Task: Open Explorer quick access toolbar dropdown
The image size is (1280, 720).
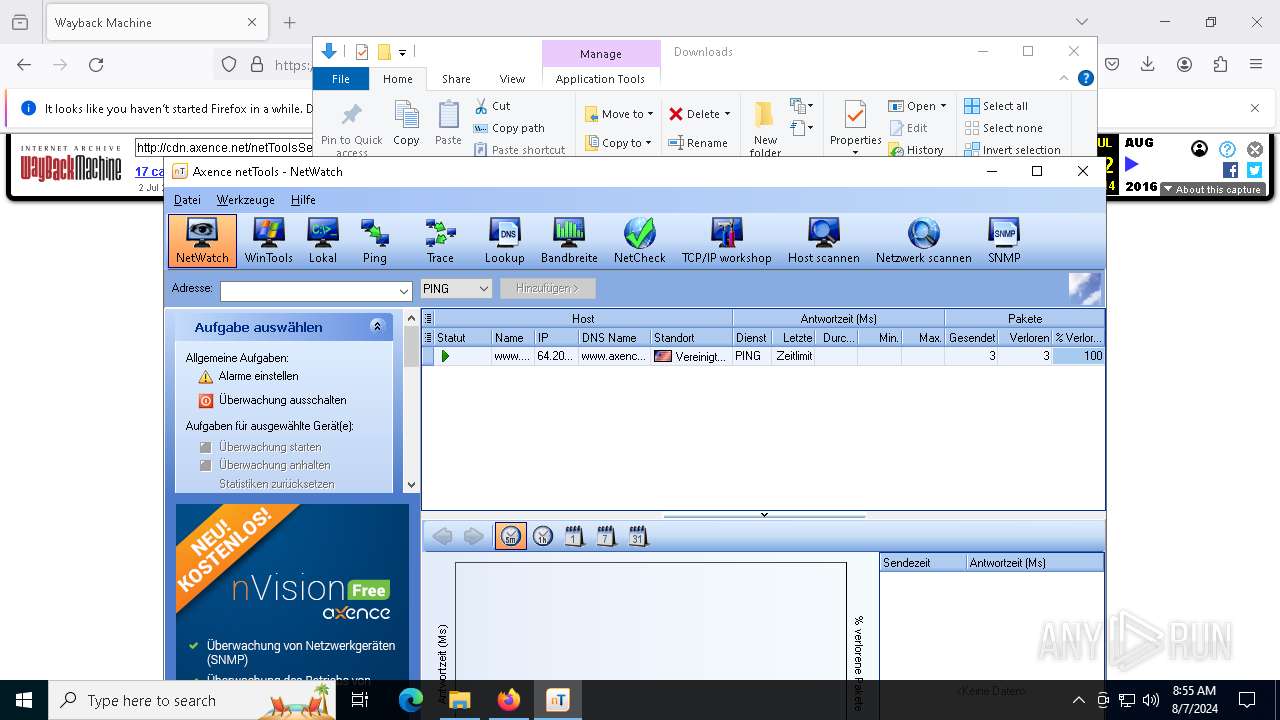Action: (x=402, y=52)
